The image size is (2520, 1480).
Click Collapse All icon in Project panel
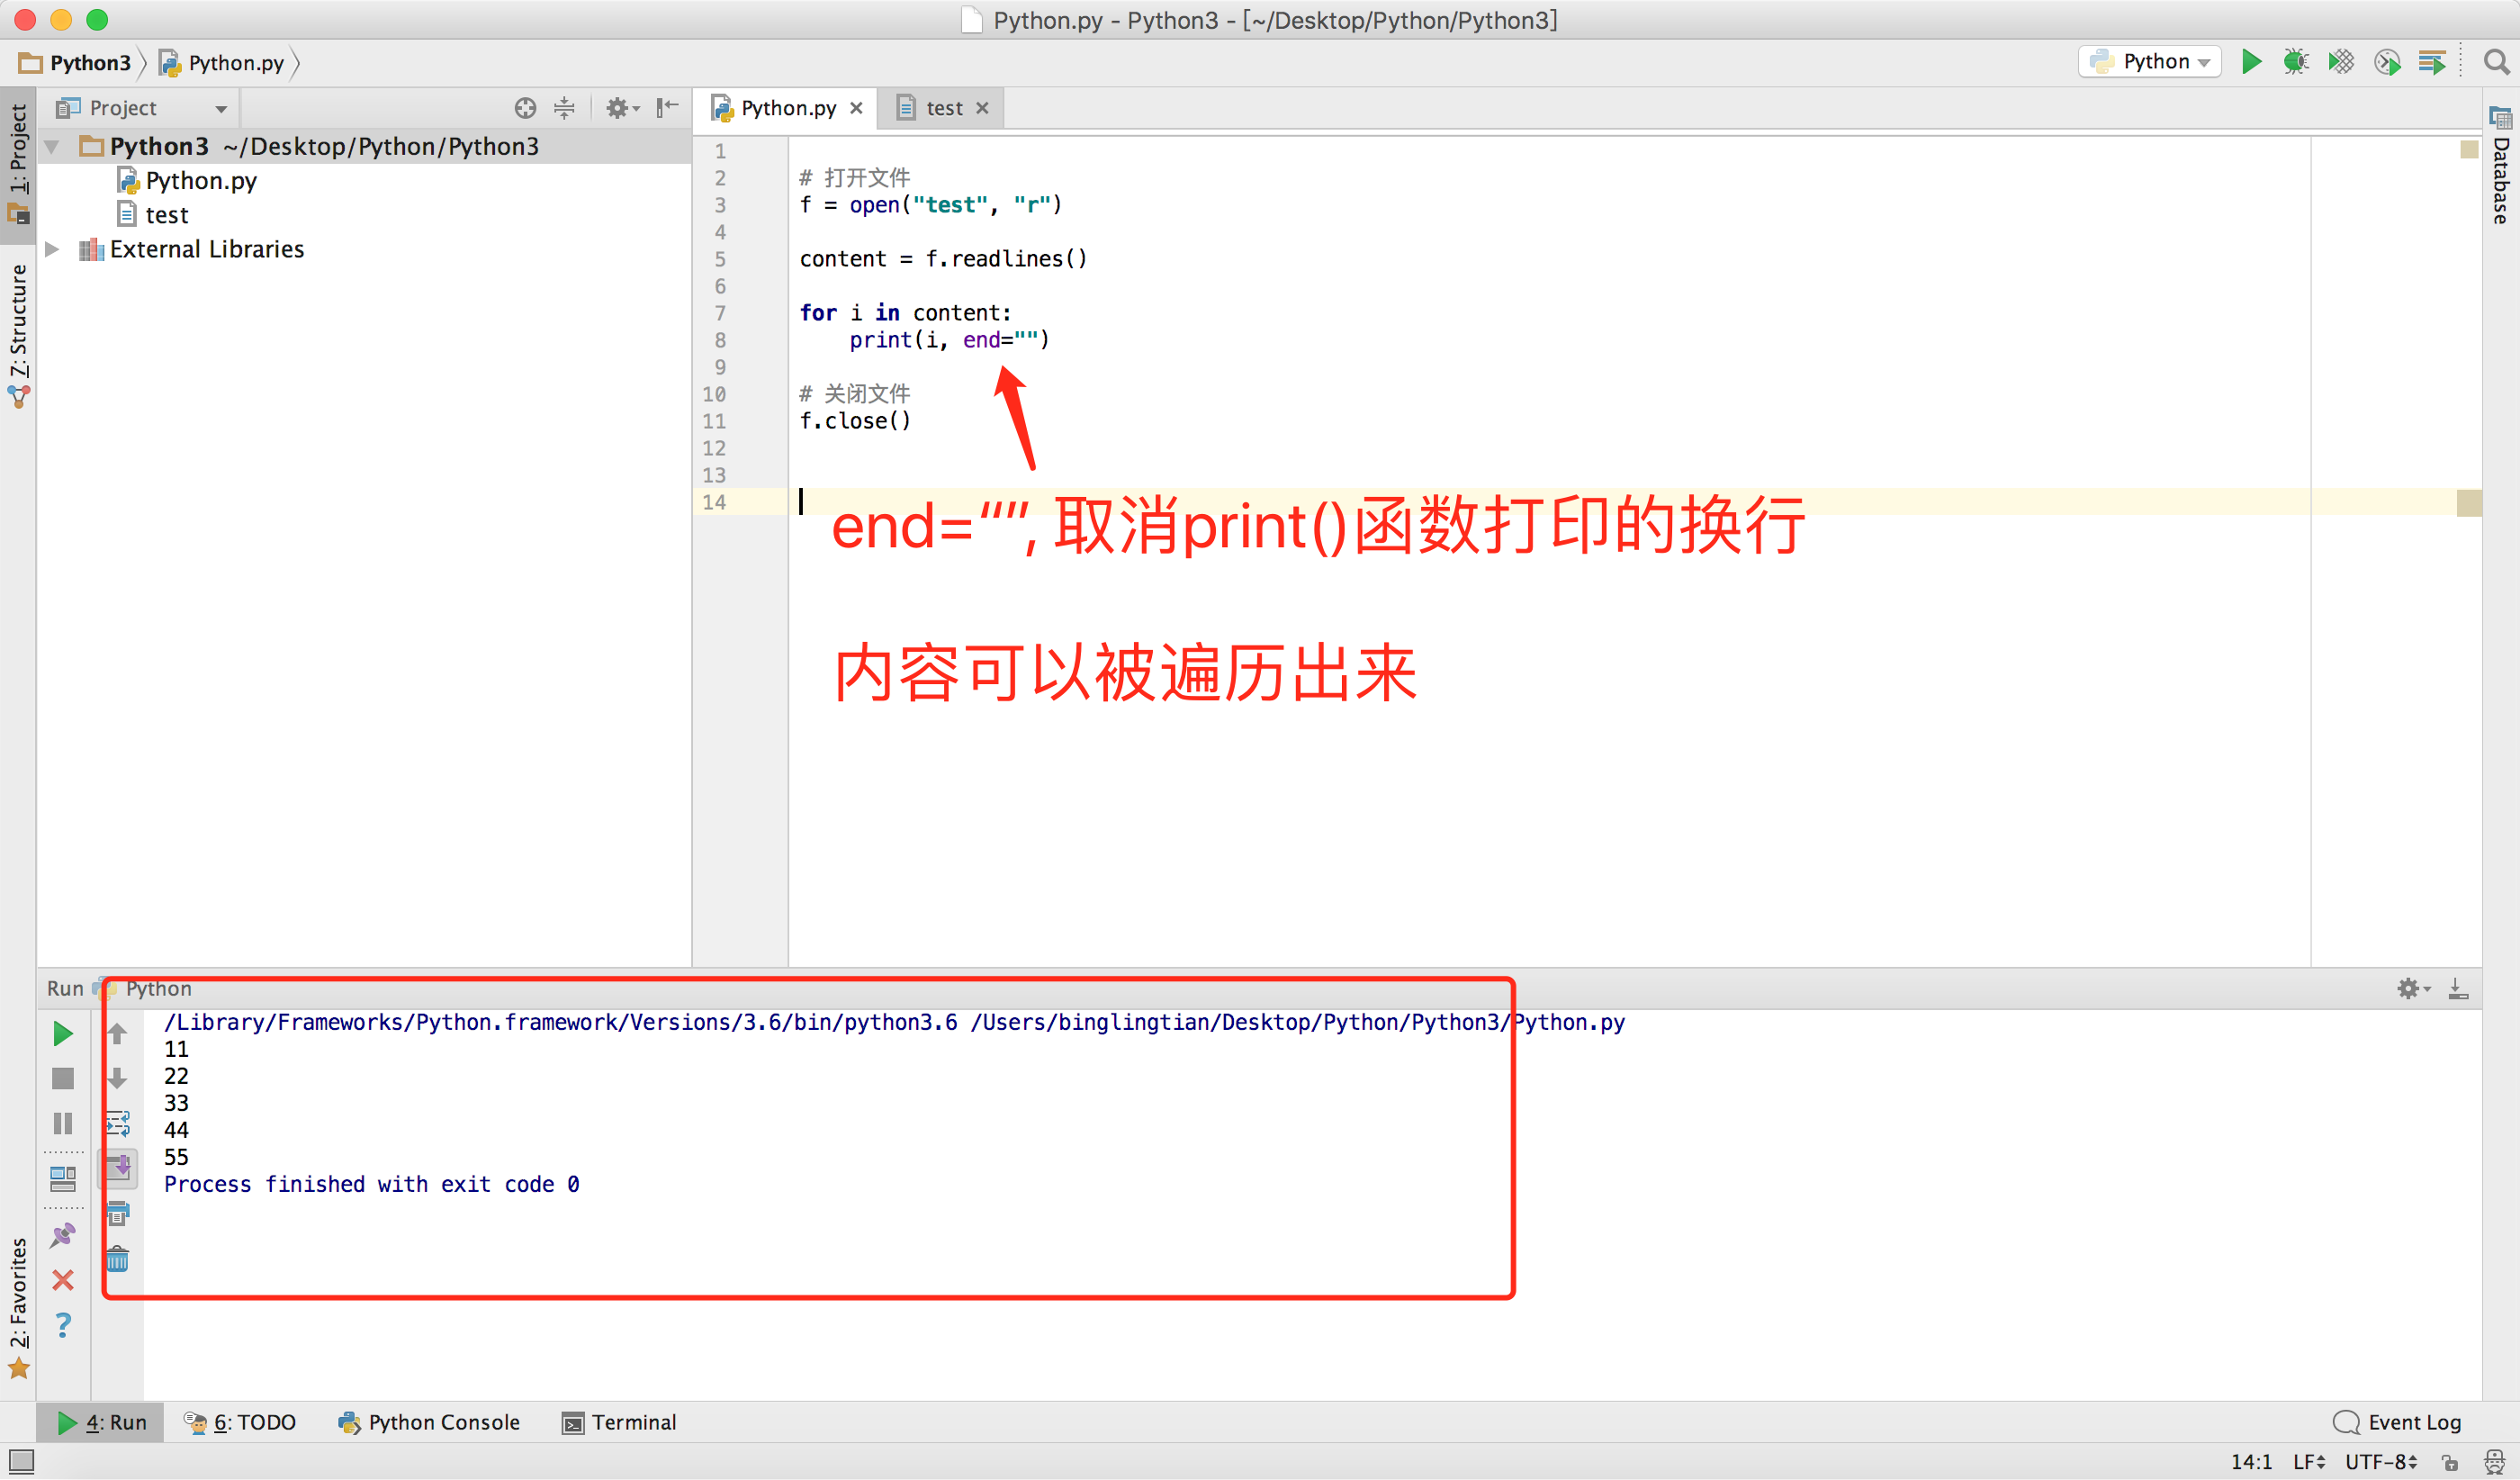pos(565,108)
